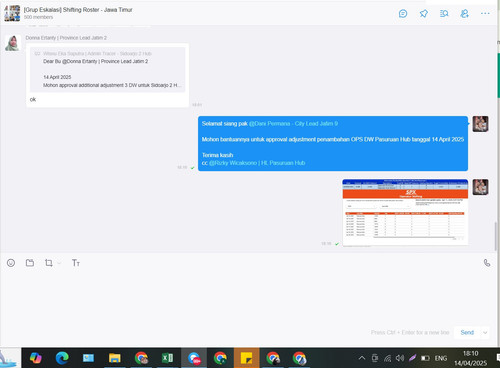Click the chat app taskbar icon with 99+ badge
This screenshot has height=368, width=500.
pyautogui.click(x=194, y=358)
